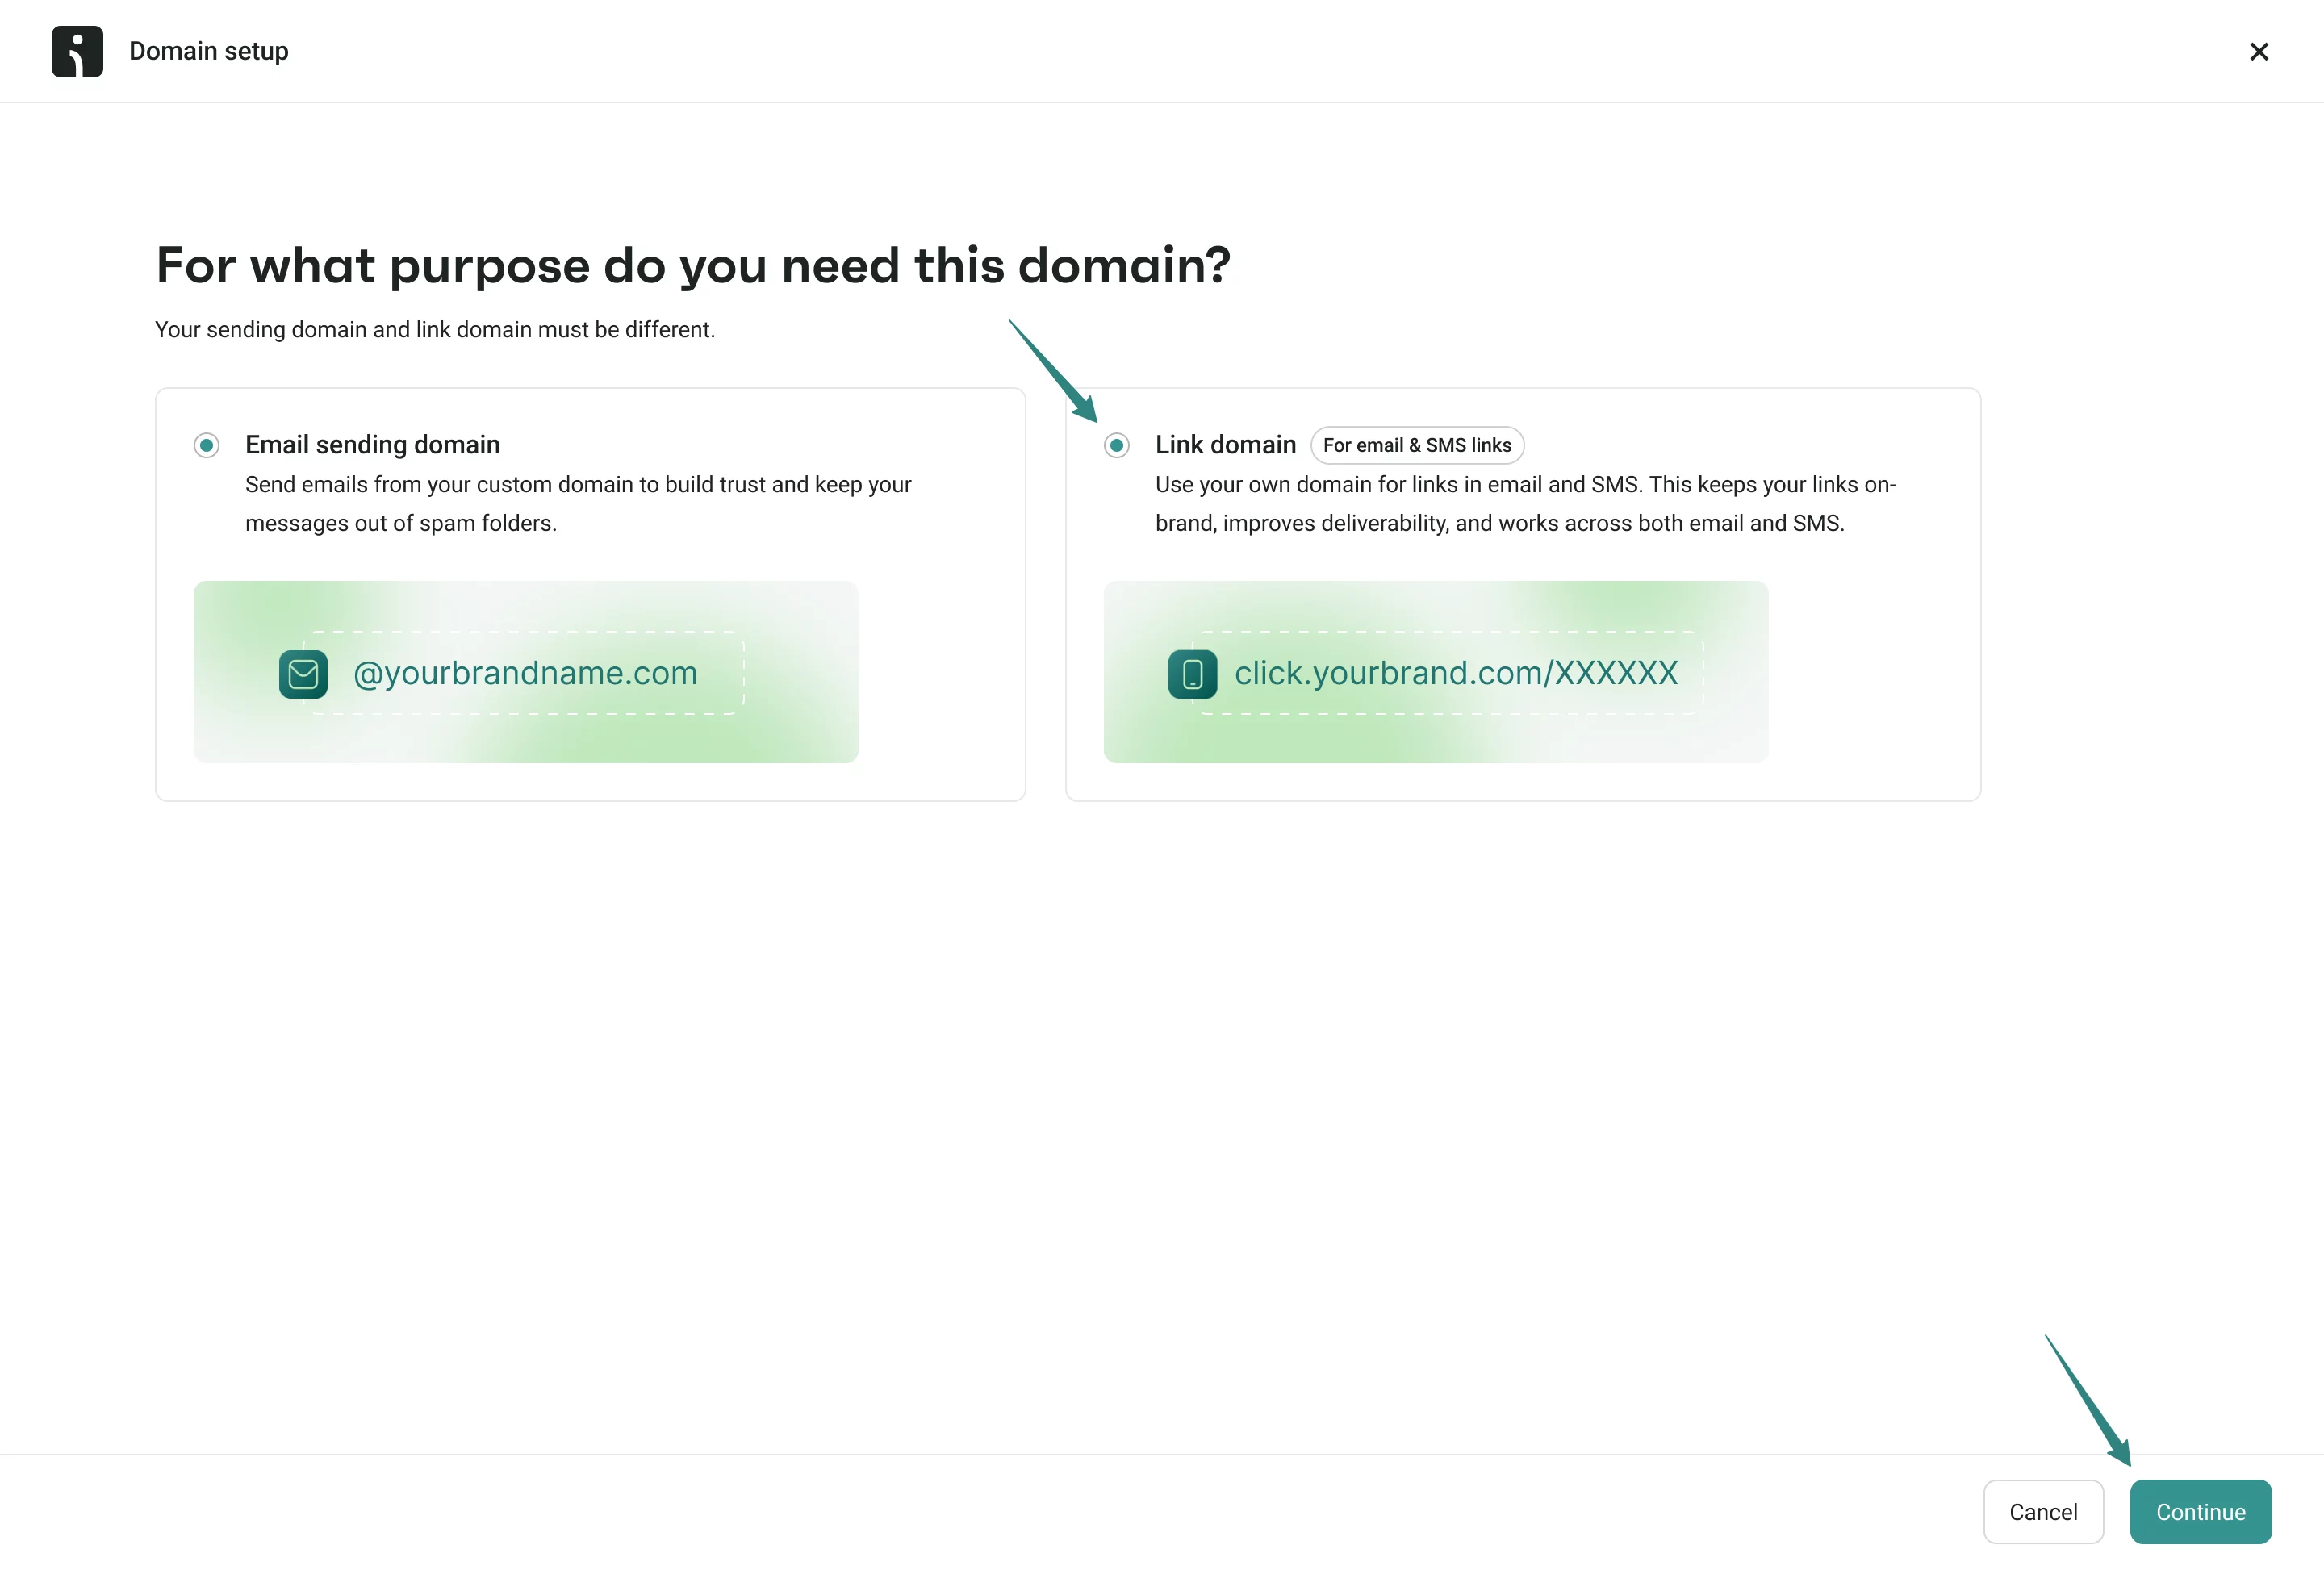The width and height of the screenshot is (2324, 1570).
Task: Click the arrow pointing at the Link domain radio
Action: pos(1054,371)
